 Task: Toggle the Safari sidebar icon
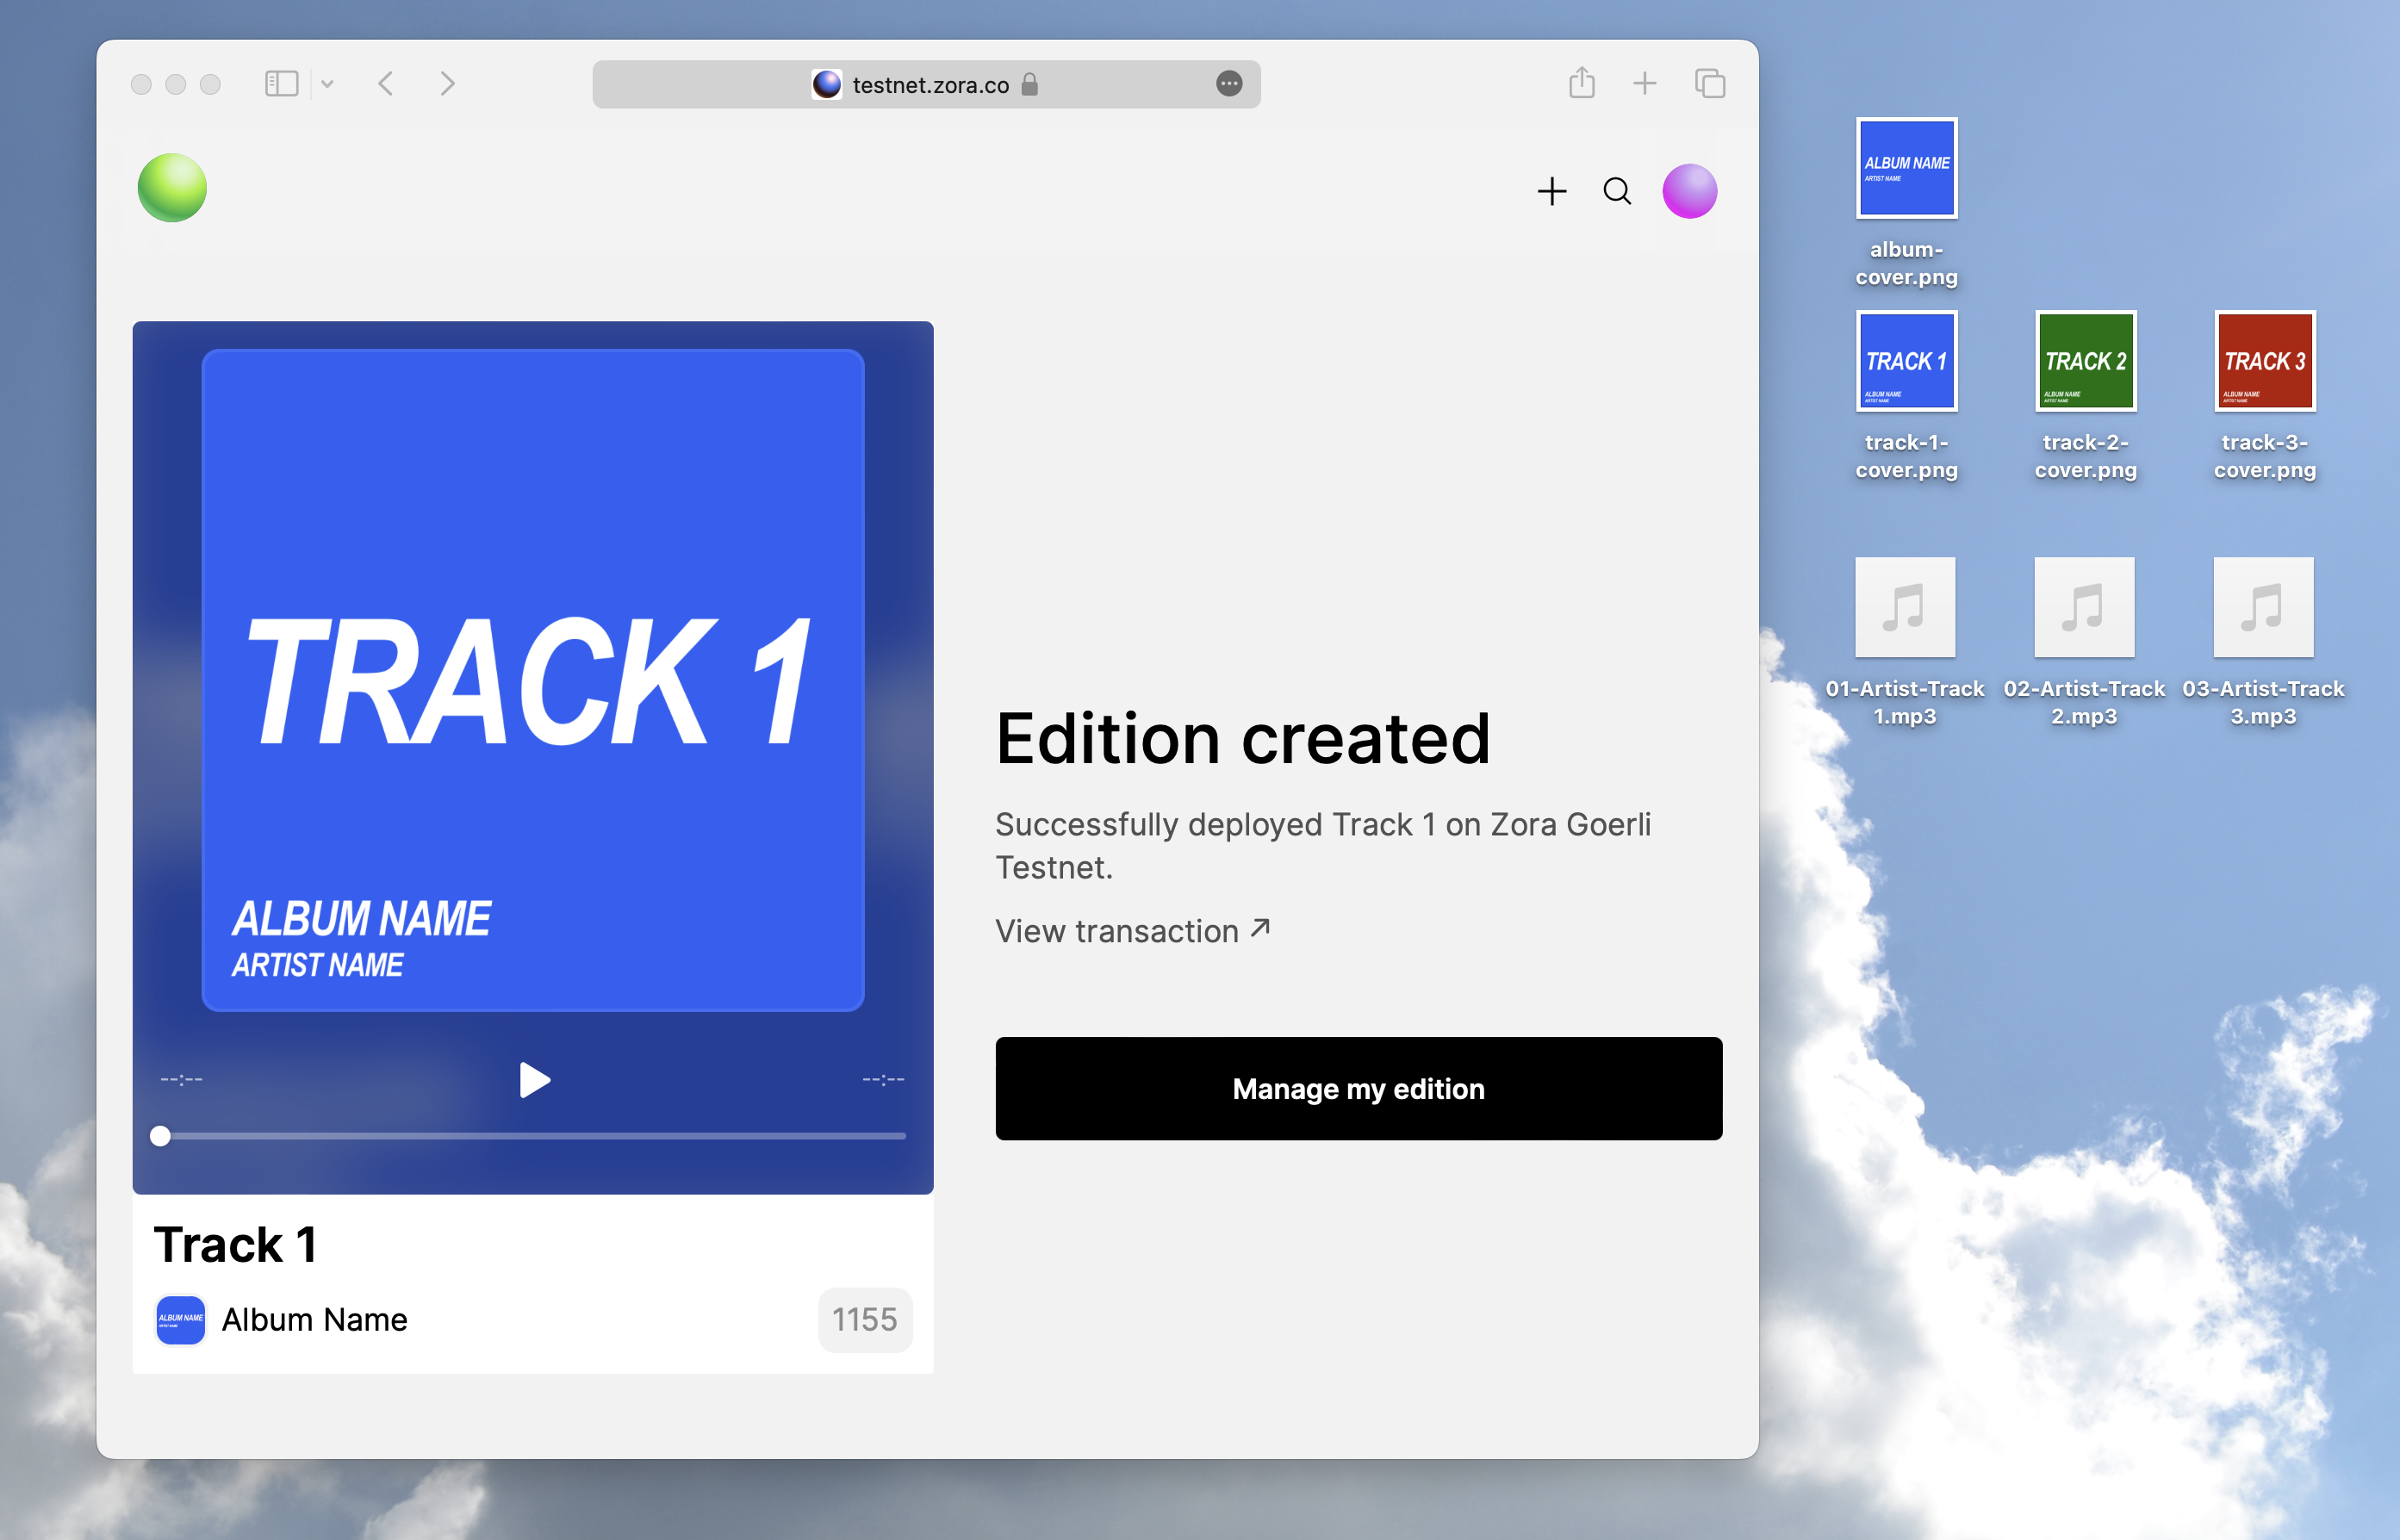[x=282, y=84]
